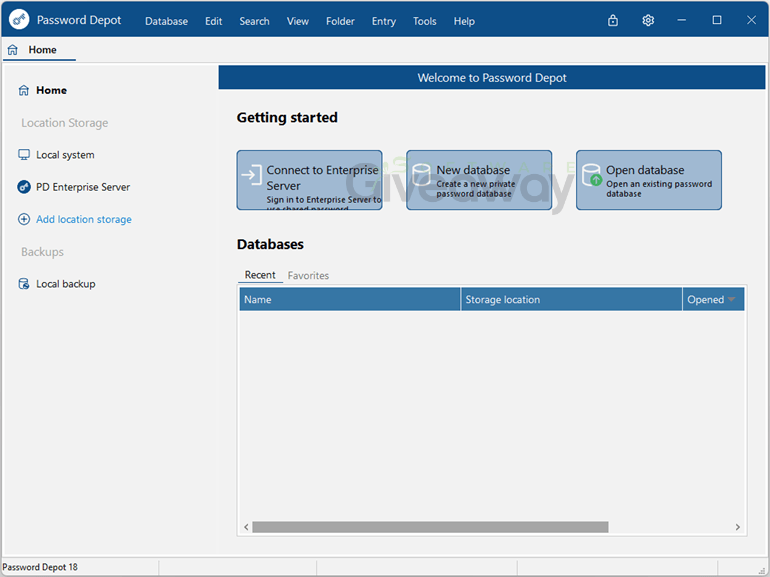Close the Password Depot window
The height and width of the screenshot is (577, 770).
[x=751, y=20]
